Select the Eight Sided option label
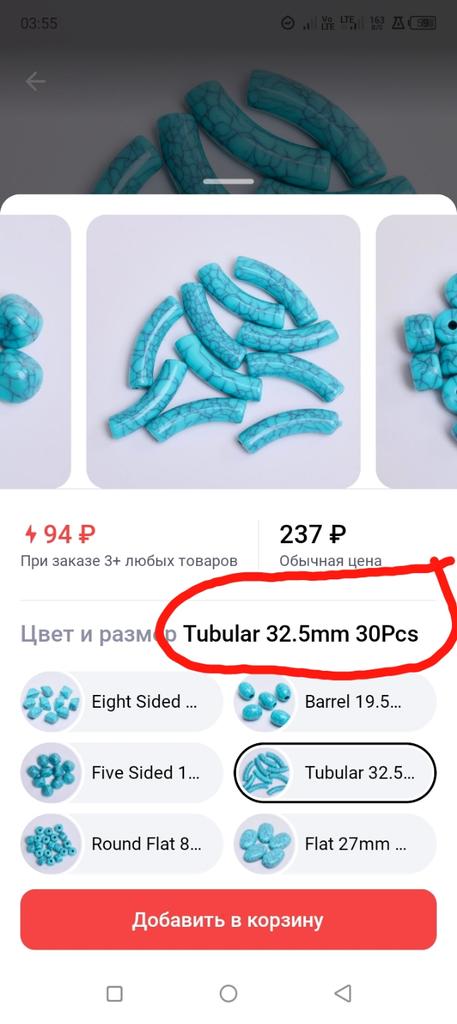Image resolution: width=457 pixels, height=1024 pixels. pyautogui.click(x=144, y=702)
